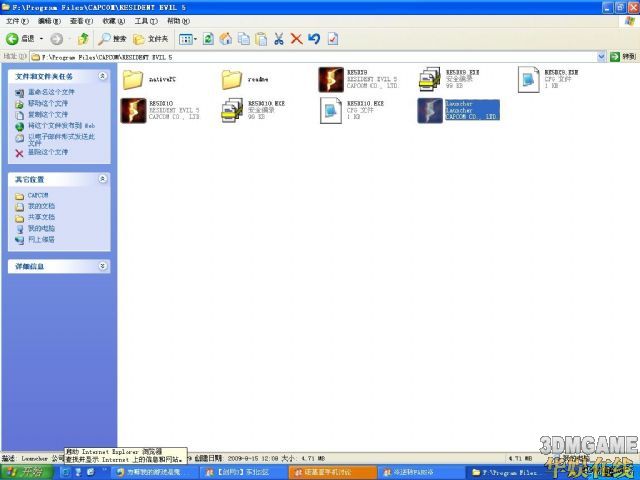640x480 pixels.
Task: Open the Views dropdown in the toolbar
Action: coord(188,39)
